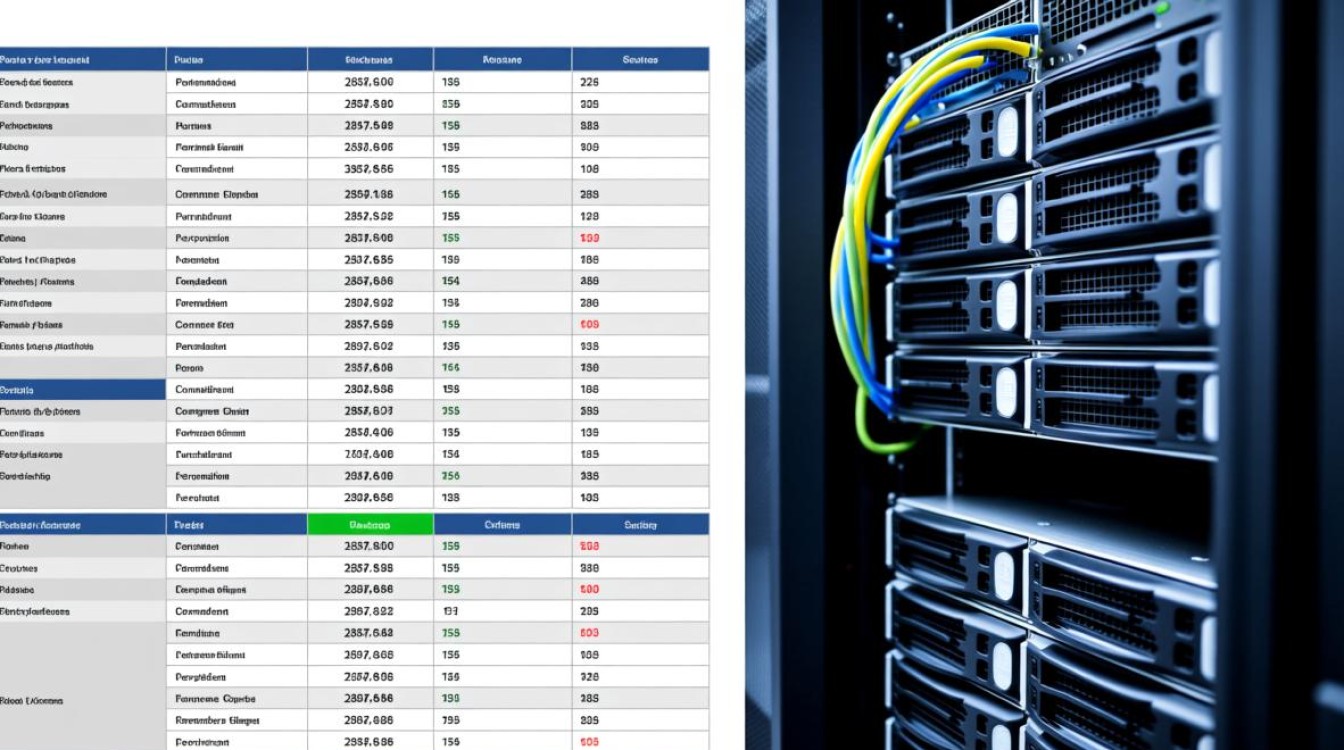This screenshot has height=750, width=1344.
Task: Click the green highlighted column header
Action: coord(370,525)
